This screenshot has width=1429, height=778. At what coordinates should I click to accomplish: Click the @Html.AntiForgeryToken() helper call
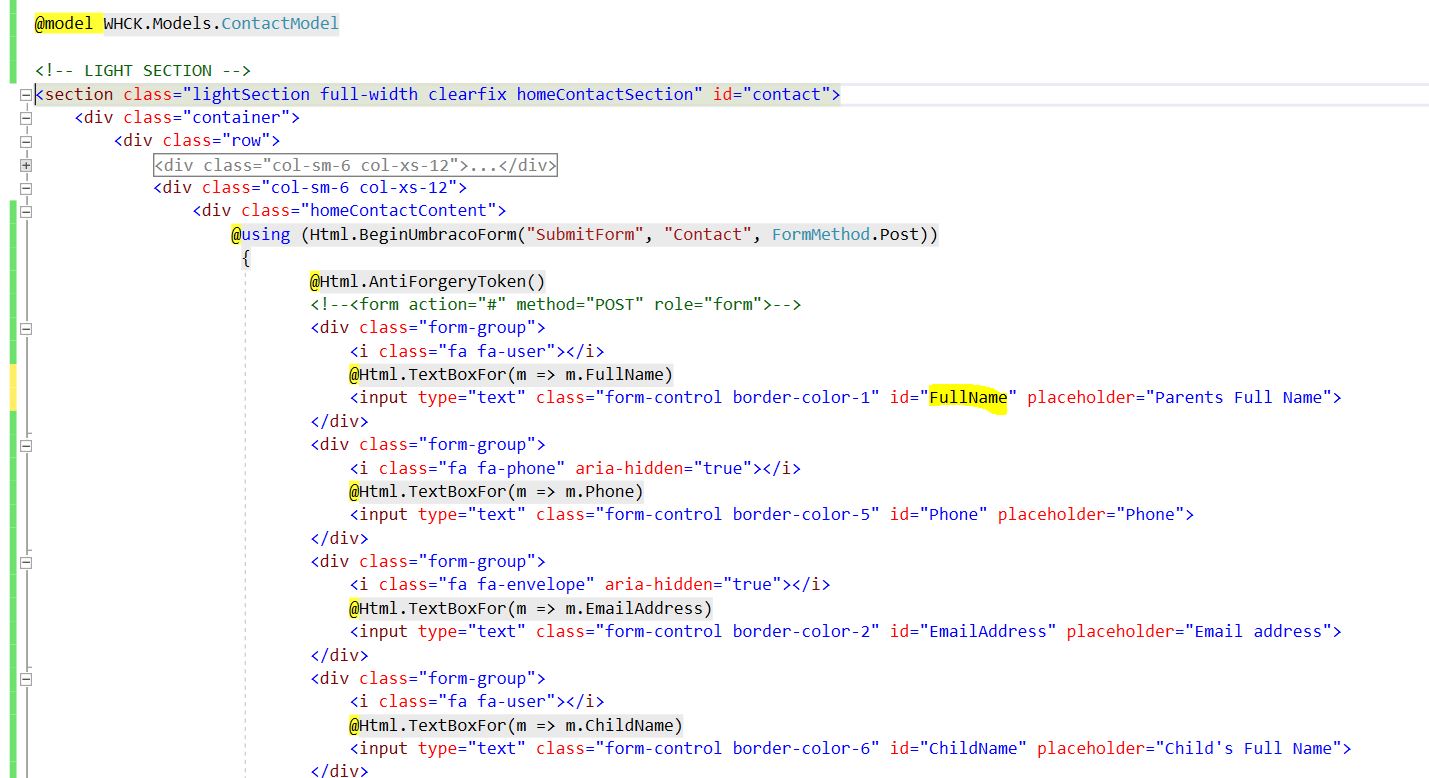tap(428, 281)
